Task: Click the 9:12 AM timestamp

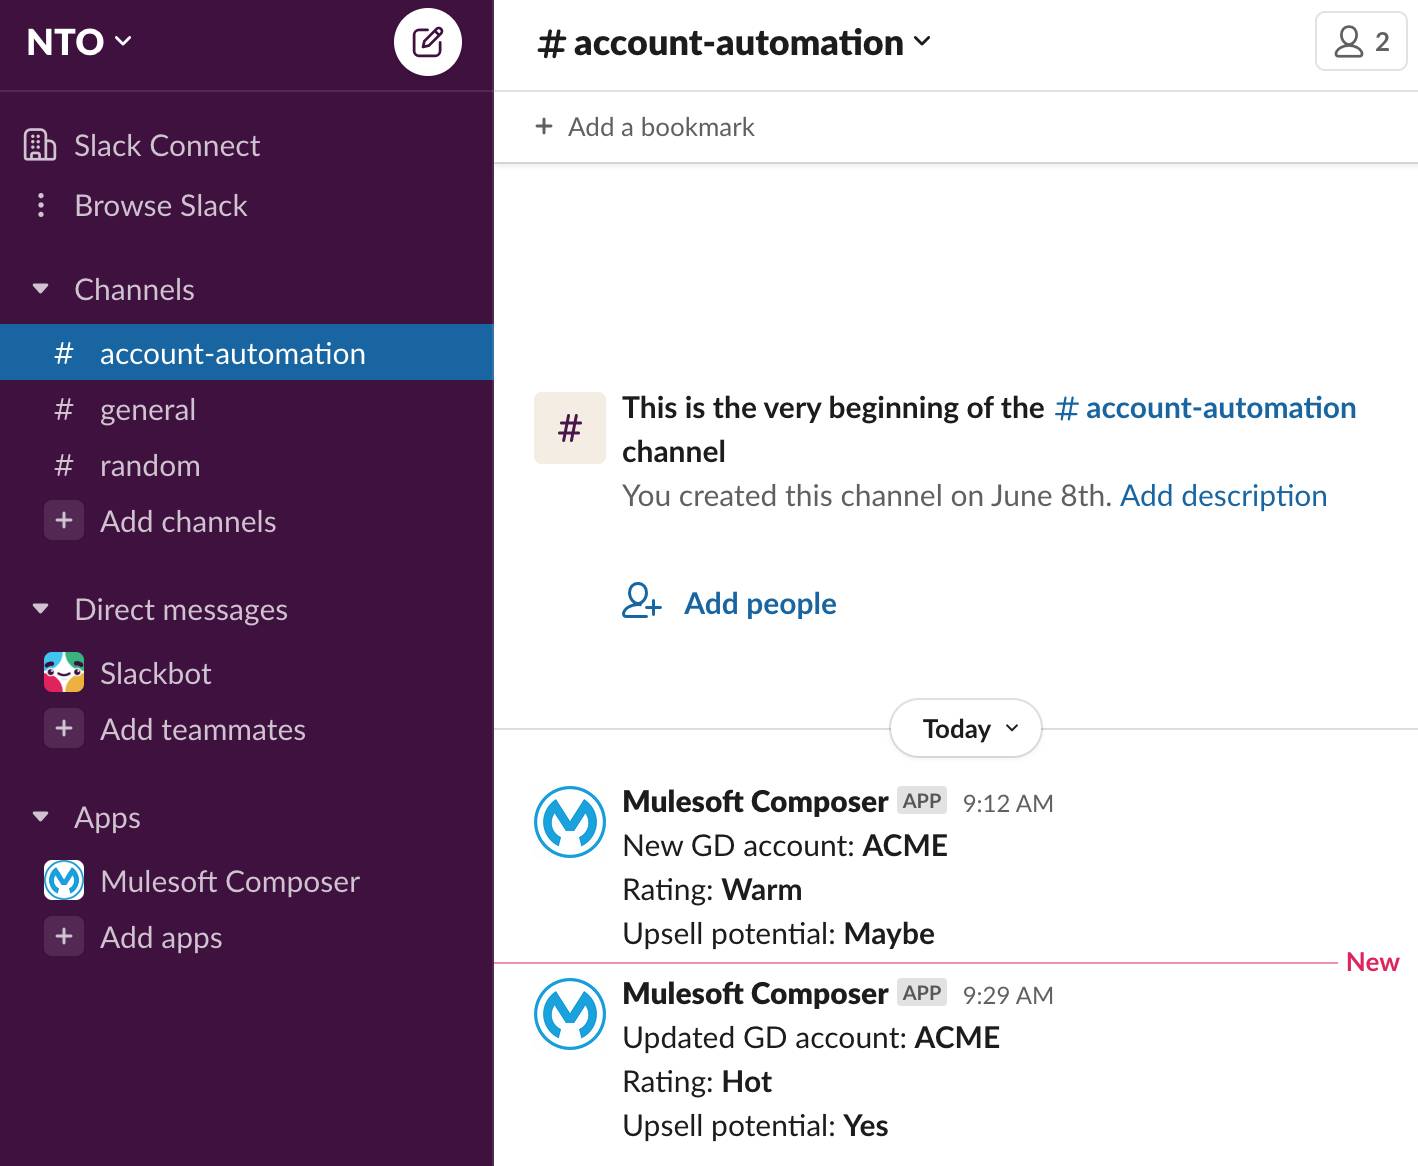Action: (x=1008, y=803)
